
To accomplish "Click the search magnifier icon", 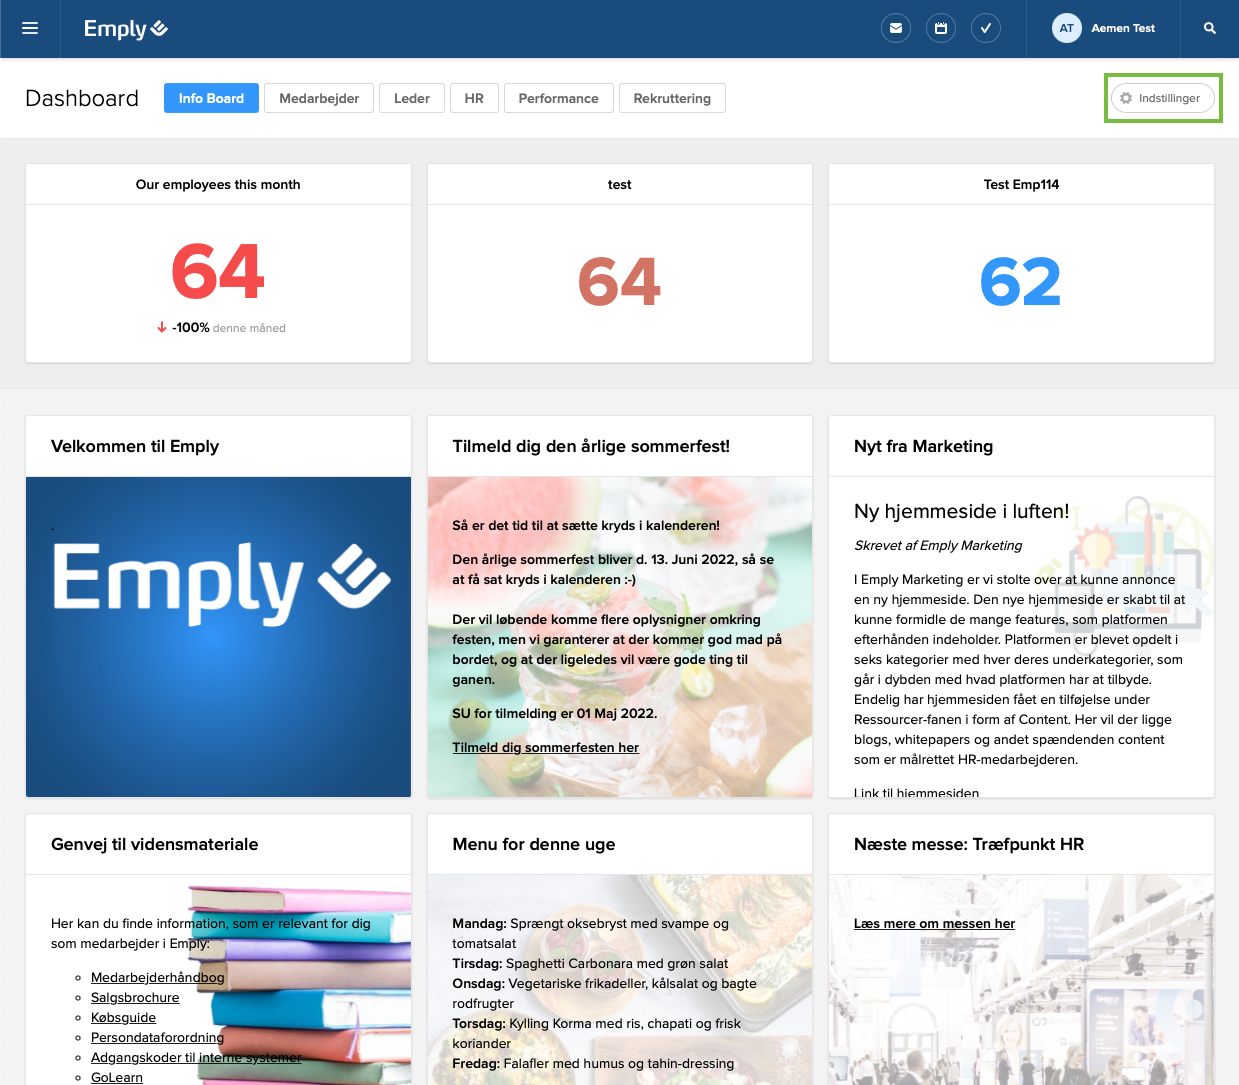I will 1210,28.
